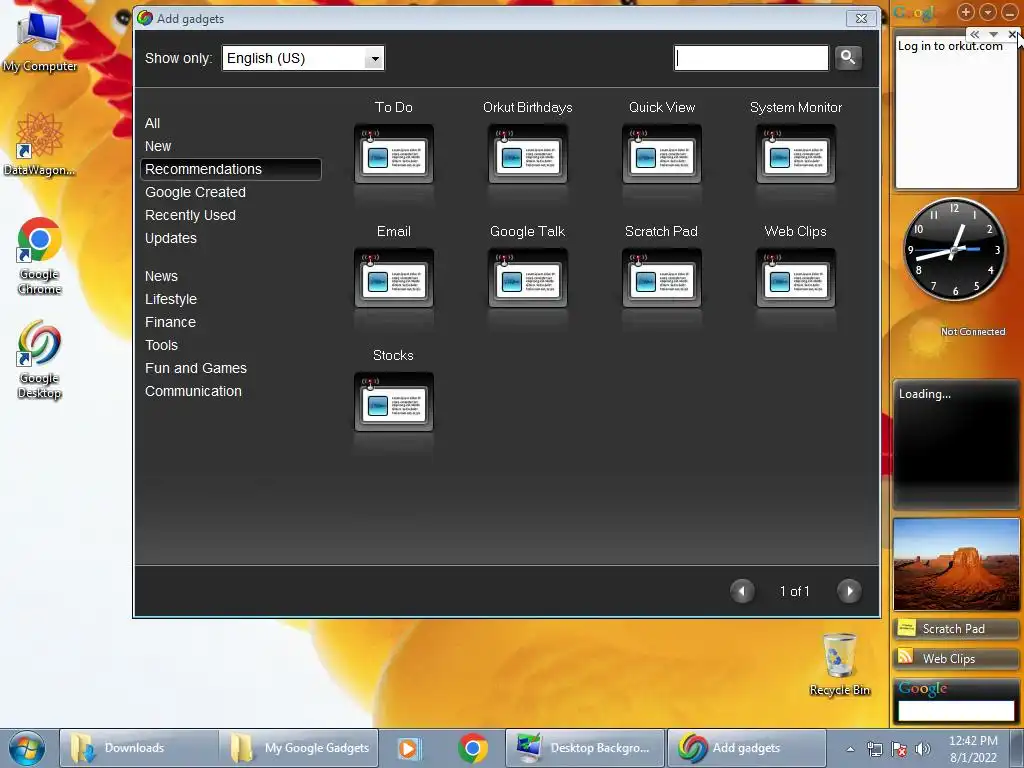Select the New category

tap(158, 146)
